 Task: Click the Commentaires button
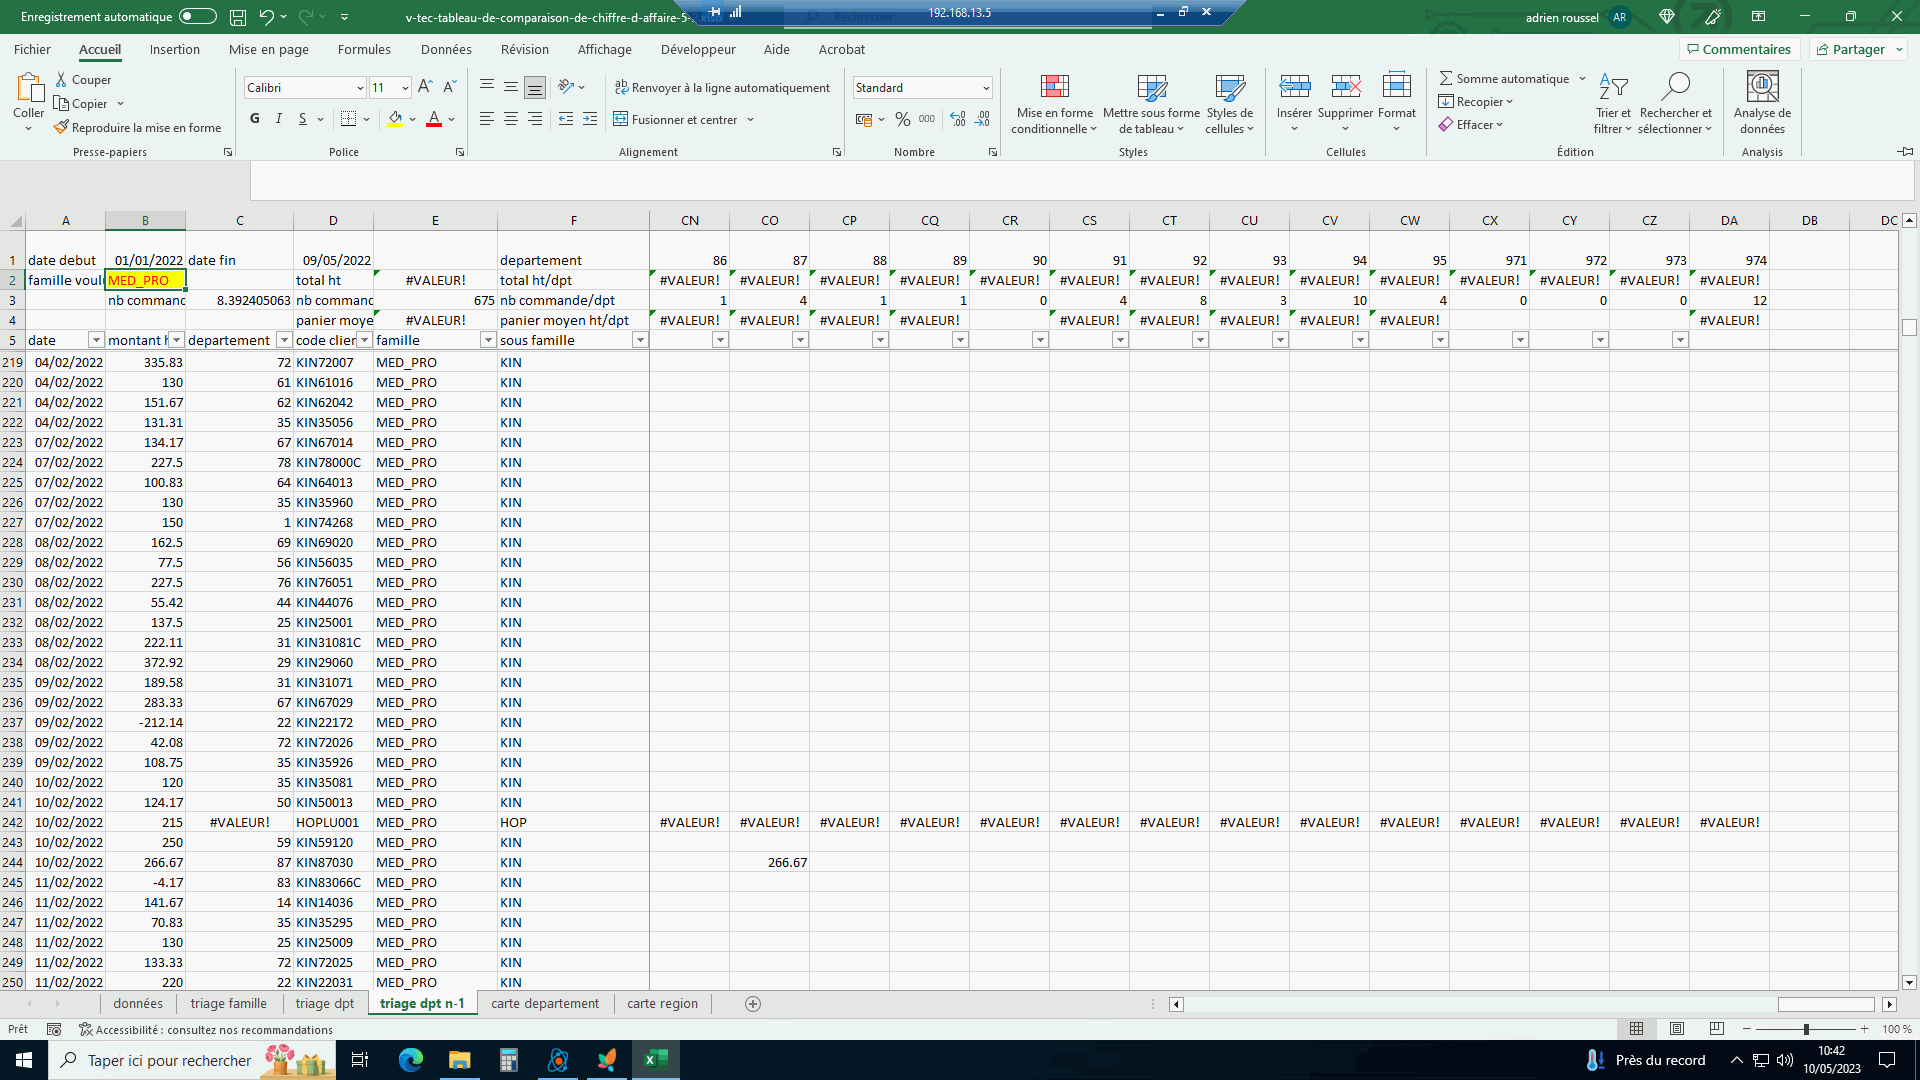(x=1739, y=49)
